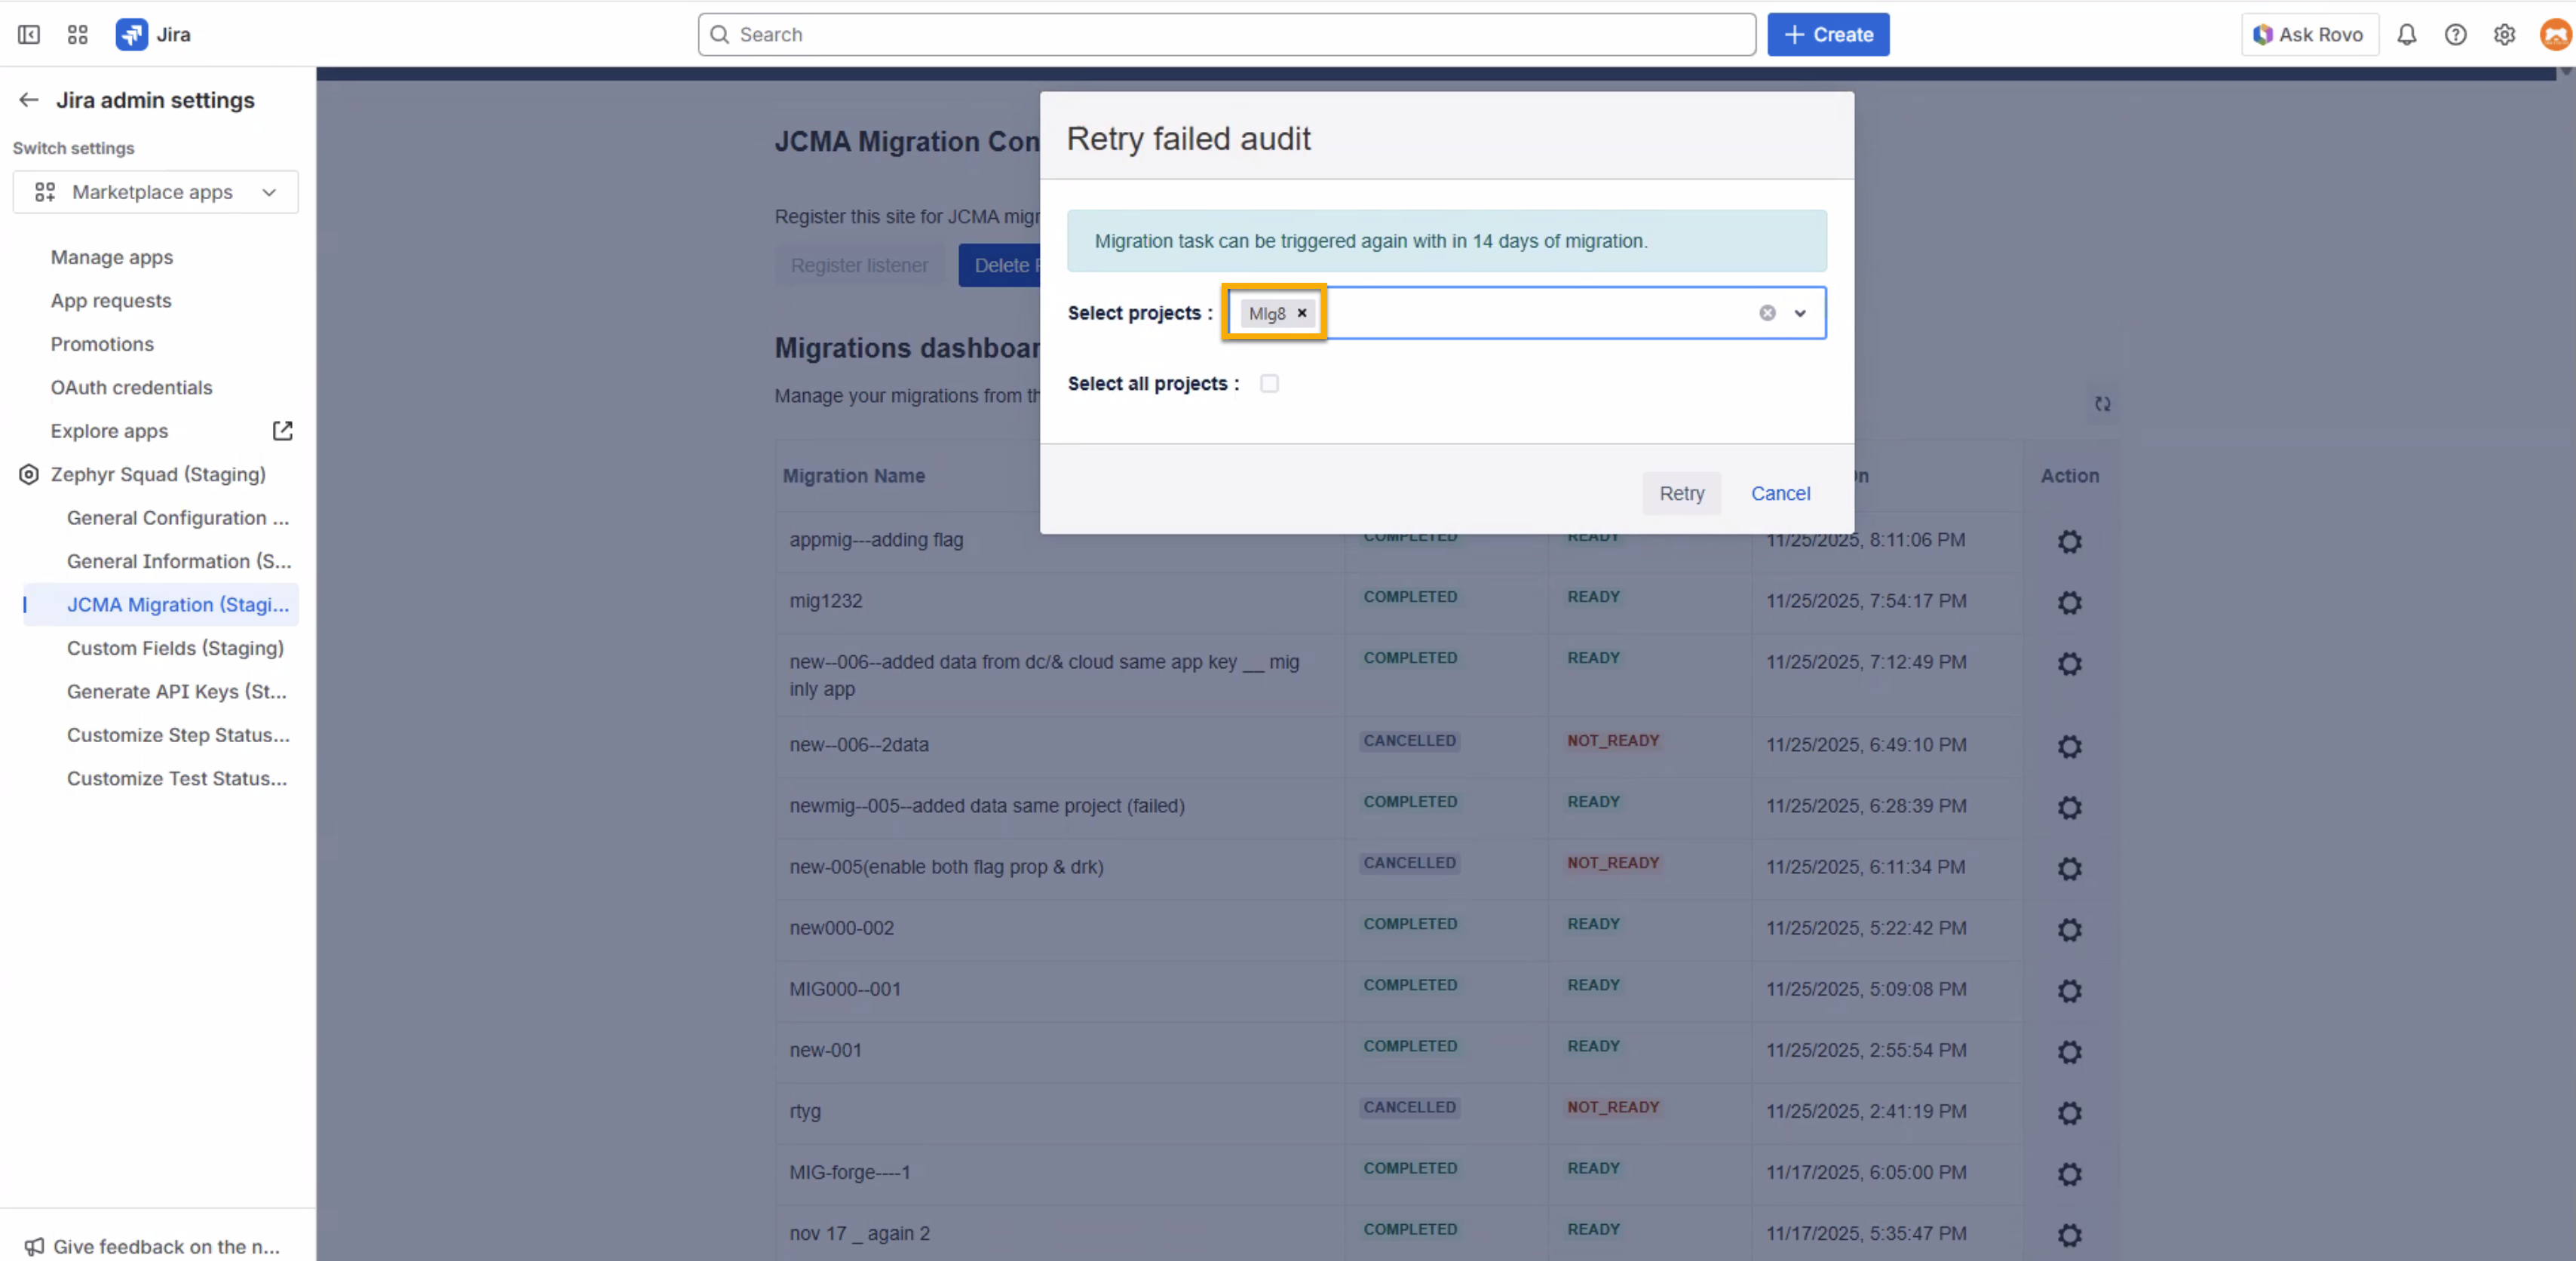Open the notifications bell
Screen dimensions: 2576x1261
(x=2406, y=35)
